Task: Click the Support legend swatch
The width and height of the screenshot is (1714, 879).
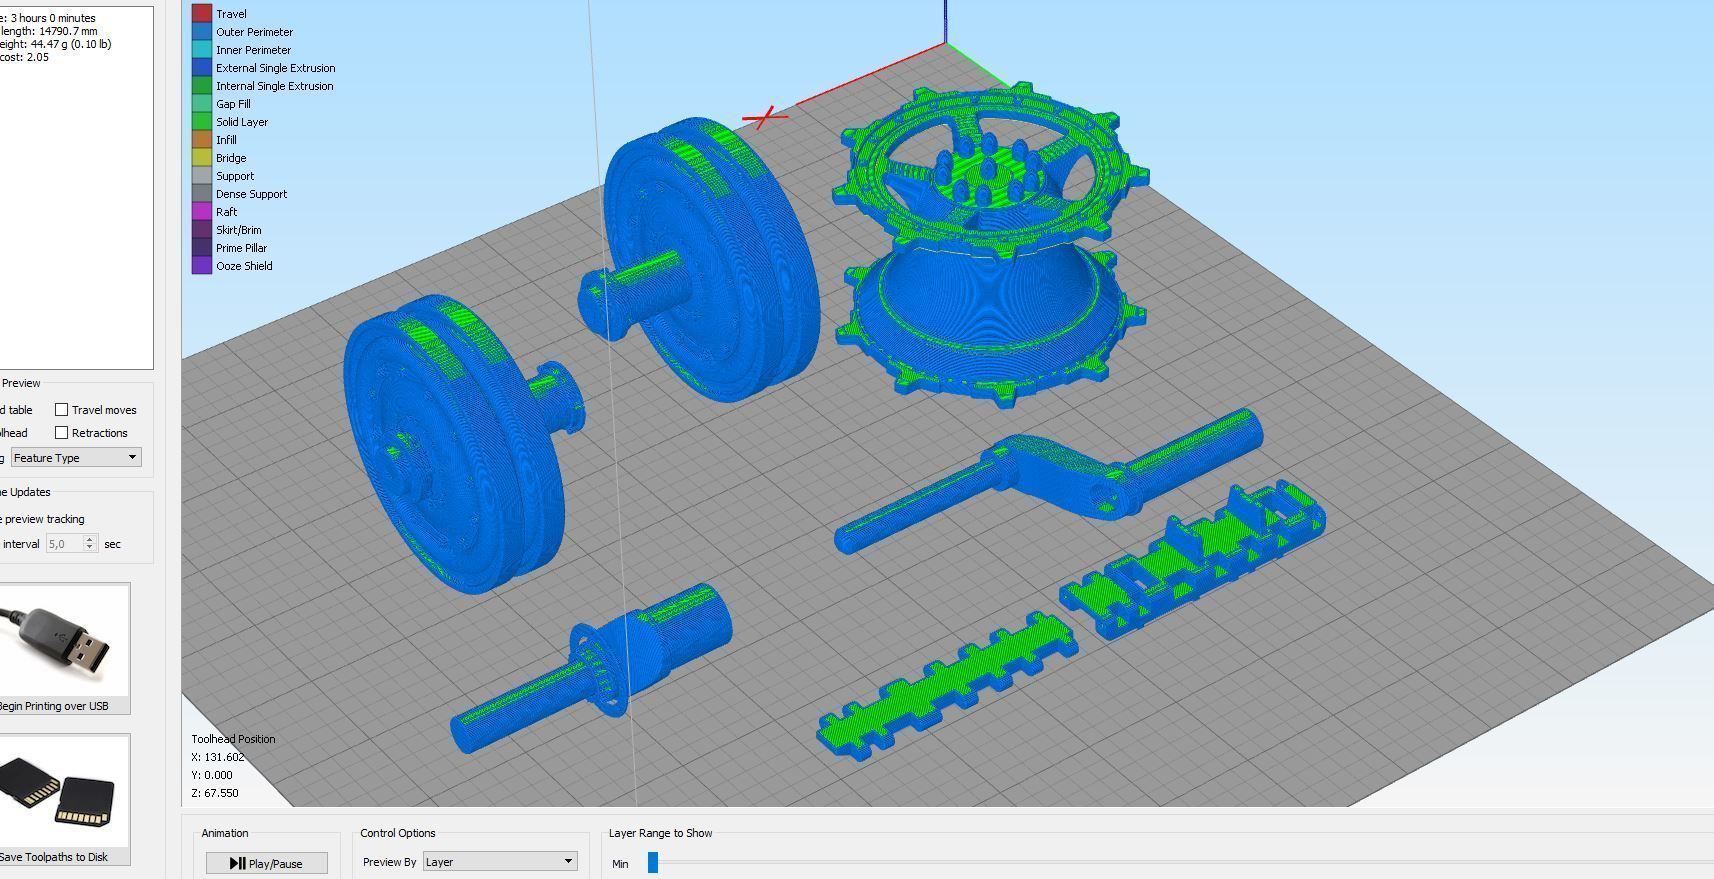Action: coord(201,175)
